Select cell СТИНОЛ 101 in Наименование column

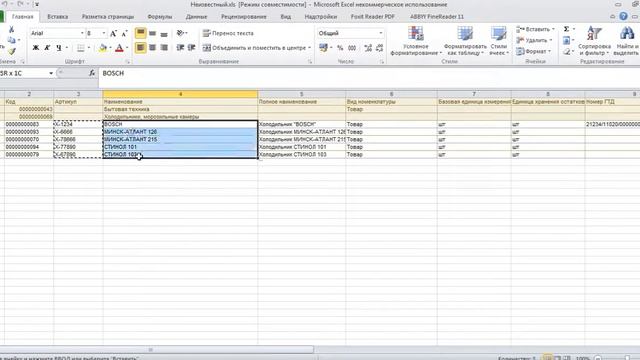point(180,147)
